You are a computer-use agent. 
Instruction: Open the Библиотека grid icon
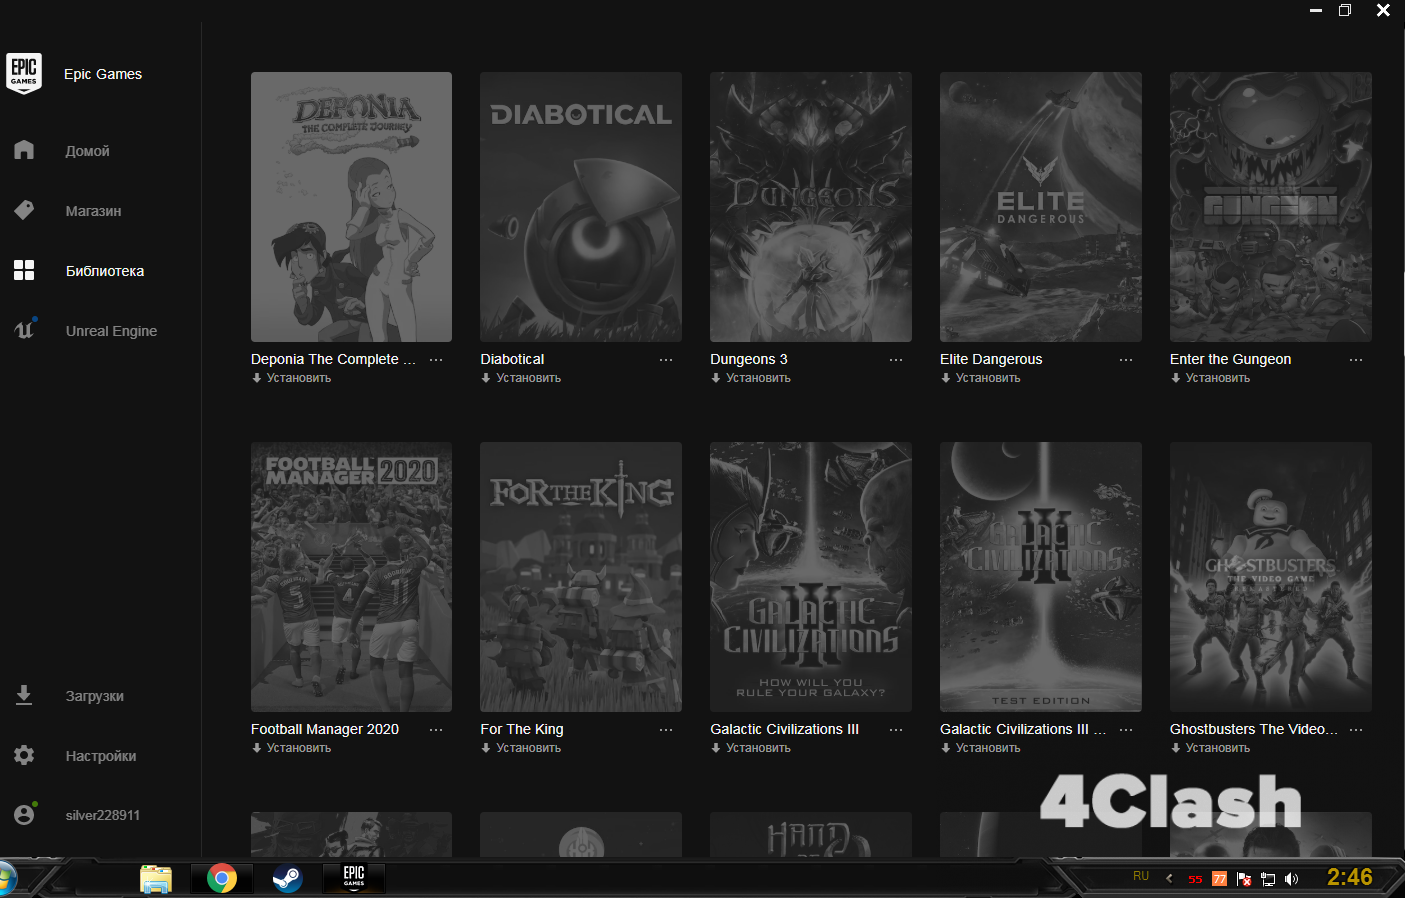click(x=24, y=270)
